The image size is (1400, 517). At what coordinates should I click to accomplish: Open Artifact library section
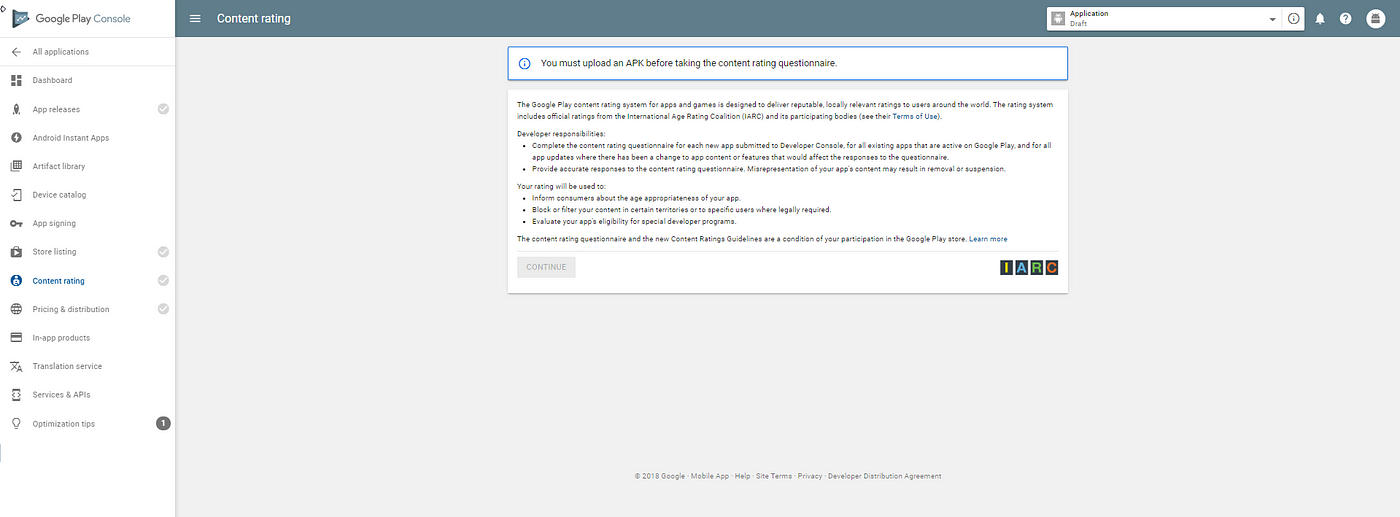point(59,166)
